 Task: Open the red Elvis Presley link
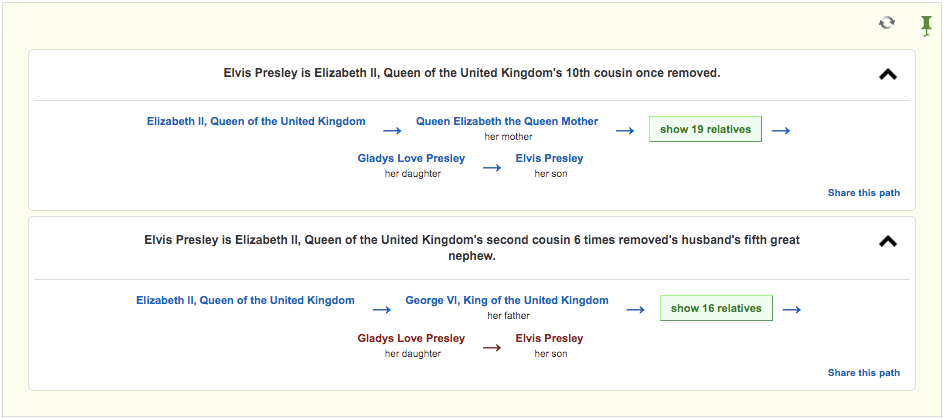point(549,338)
